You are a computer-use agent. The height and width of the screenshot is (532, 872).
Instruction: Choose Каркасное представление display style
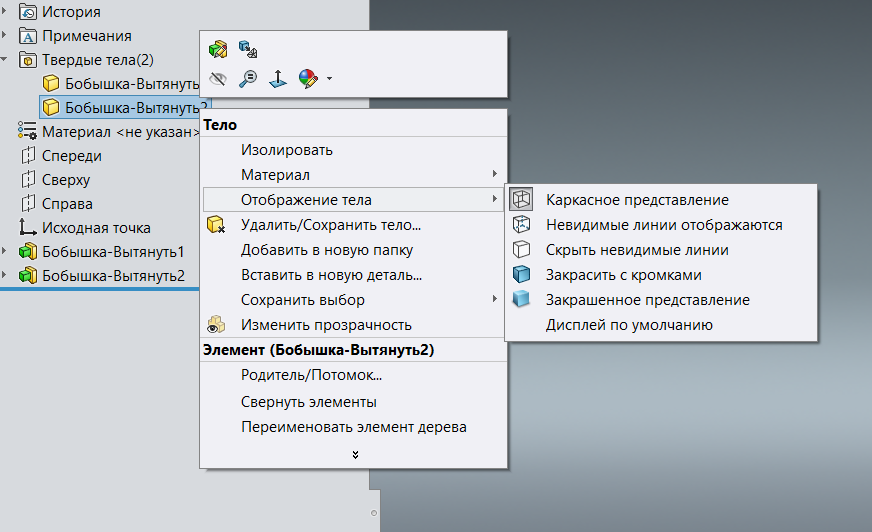pyautogui.click(x=637, y=200)
